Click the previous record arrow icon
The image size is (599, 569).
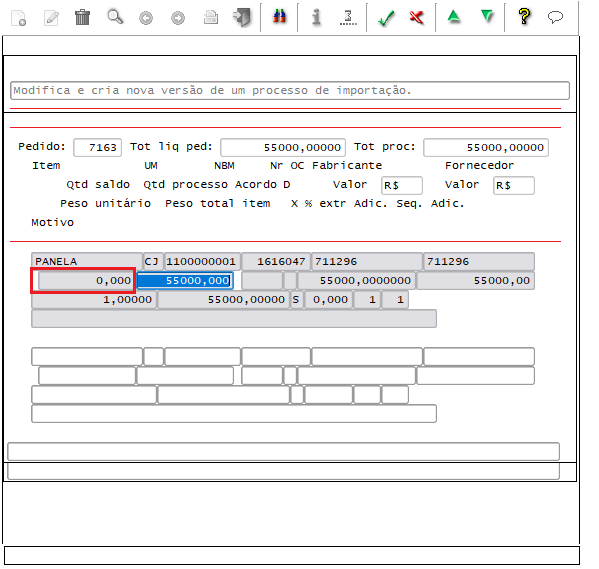pyautogui.click(x=146, y=18)
